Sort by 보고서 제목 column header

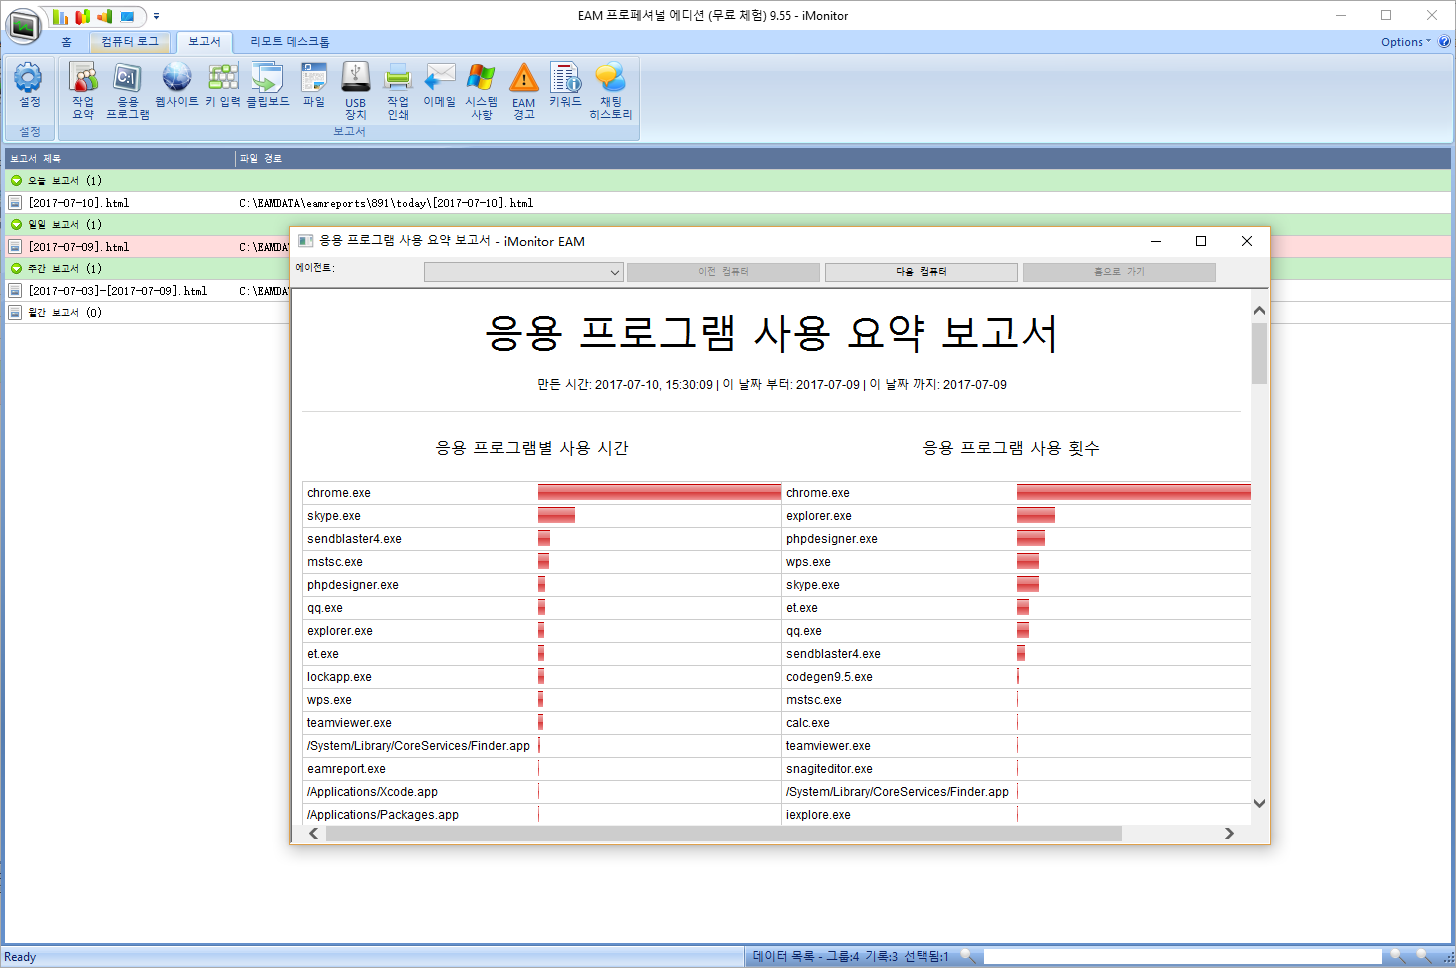pos(119,158)
